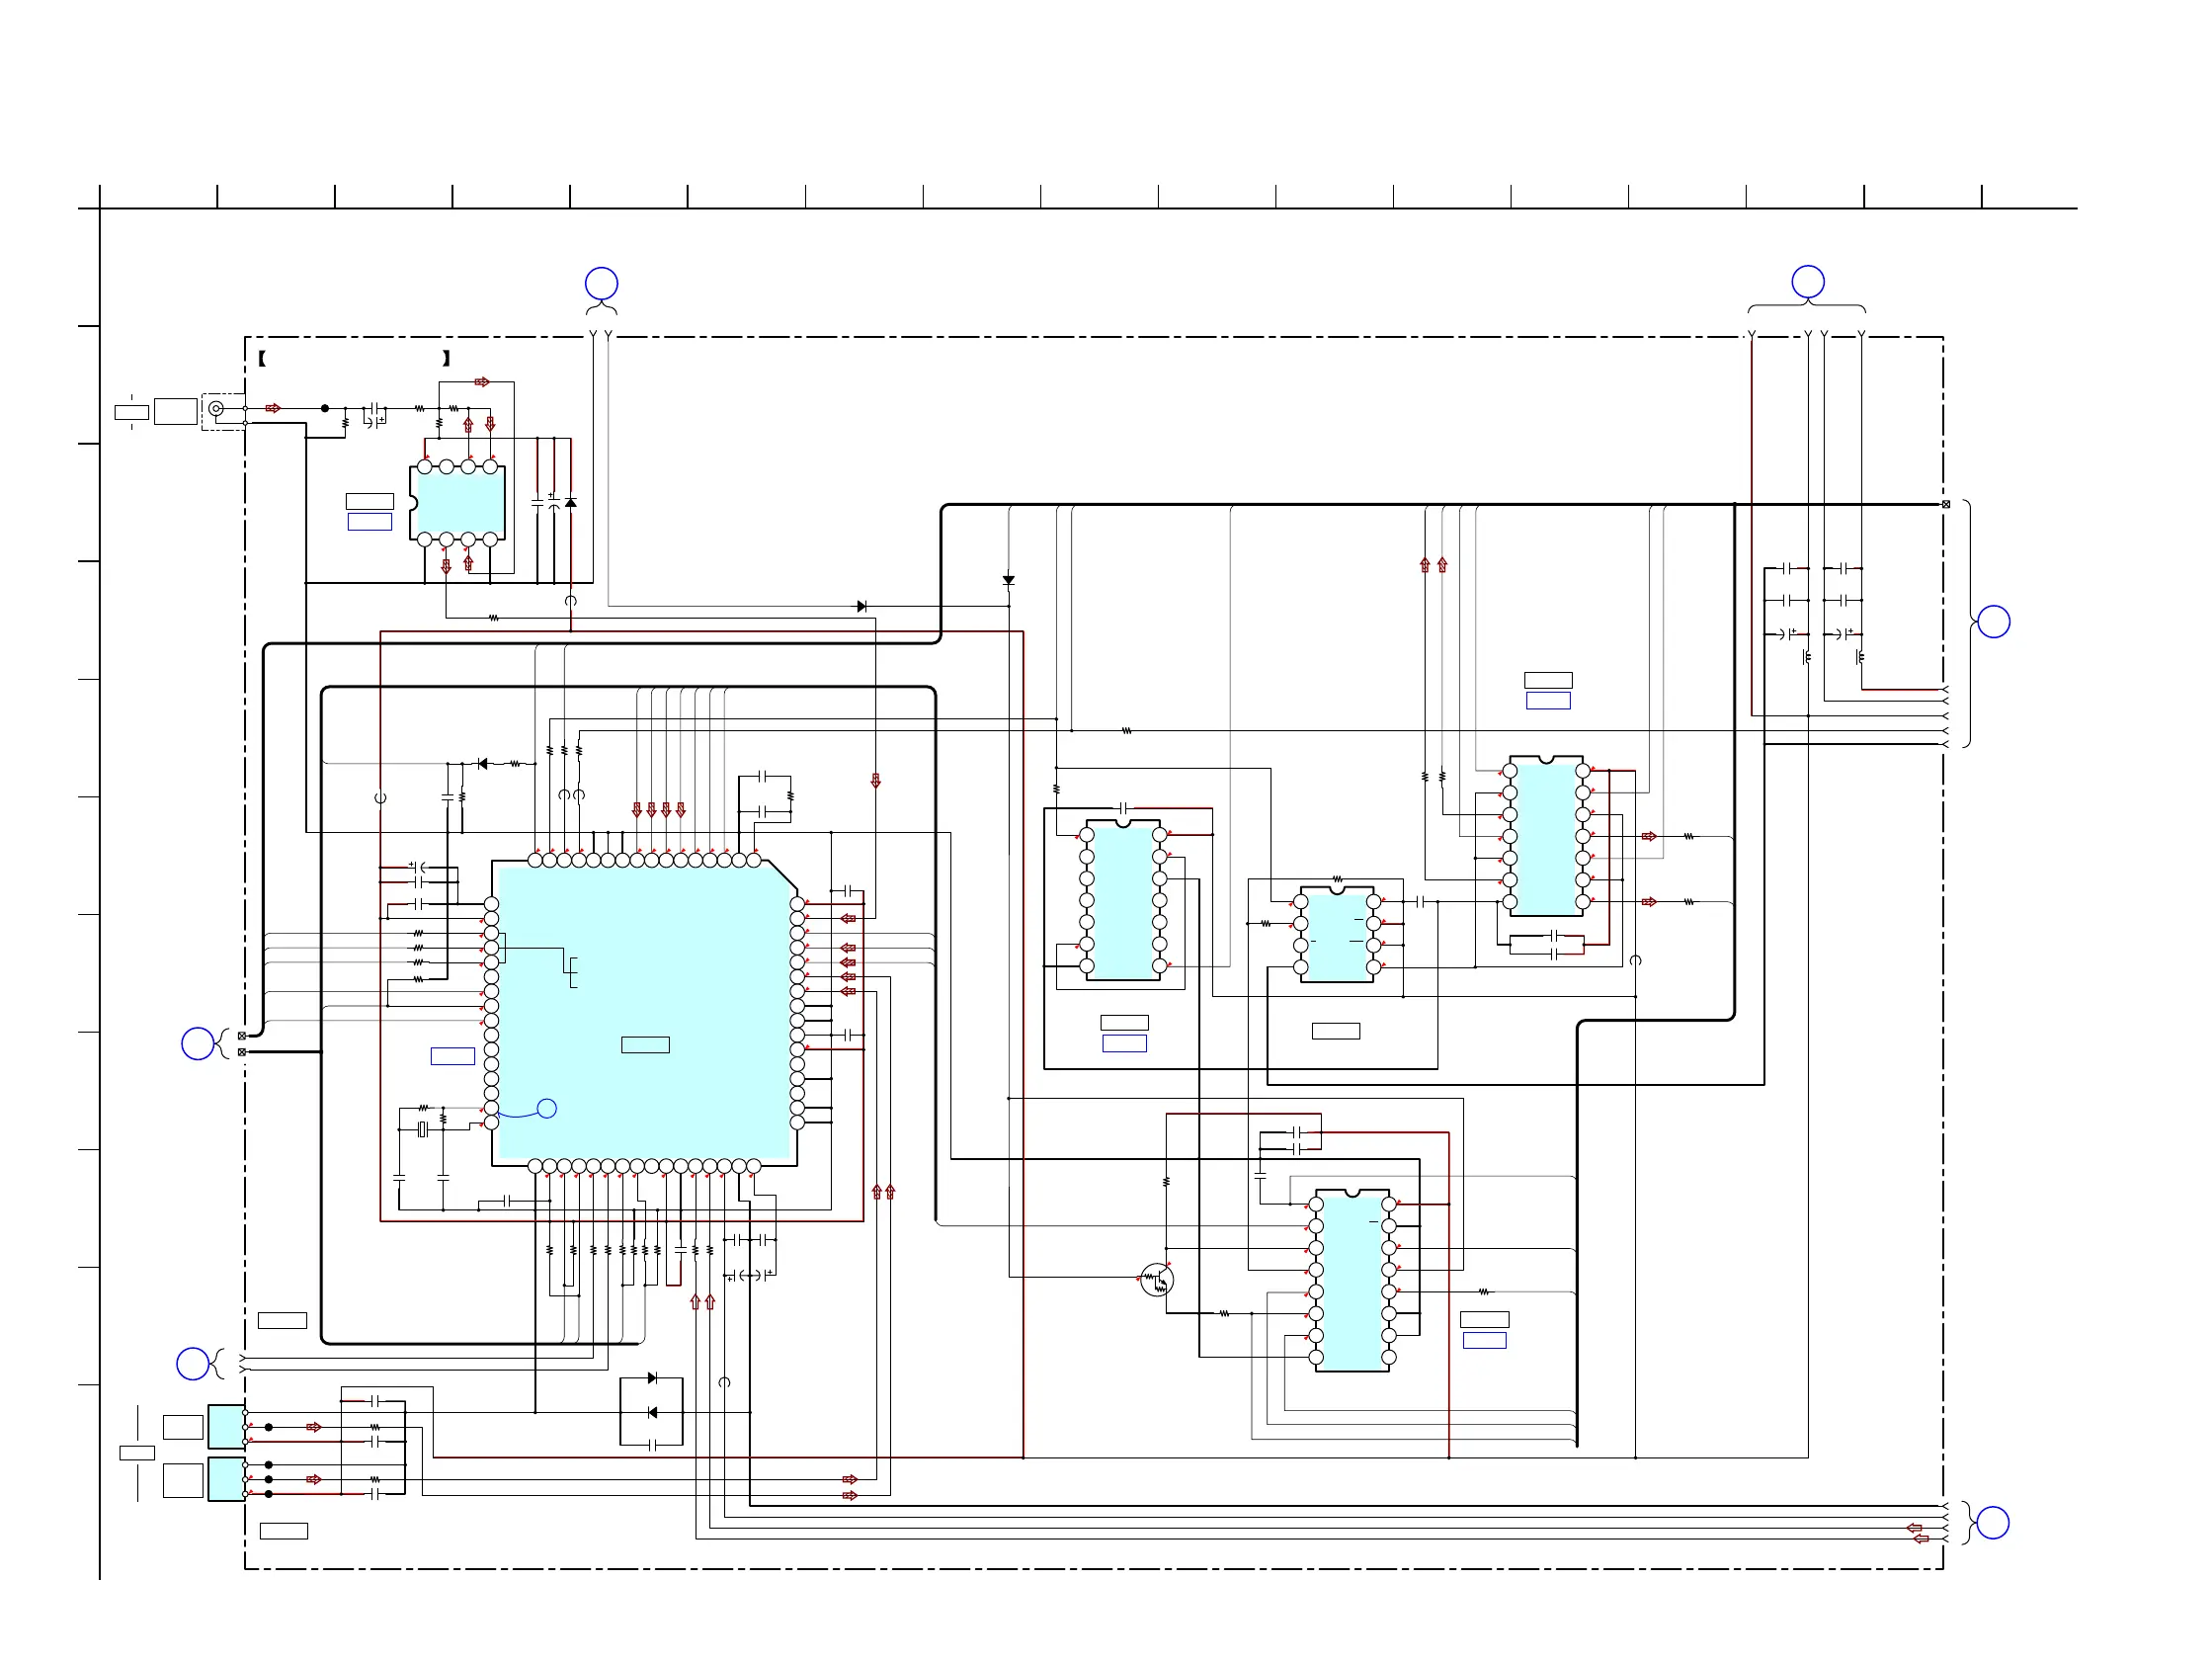Click the lower blue circle on left edge
Screen dimensions: 2212x1664
(x=192, y=1363)
